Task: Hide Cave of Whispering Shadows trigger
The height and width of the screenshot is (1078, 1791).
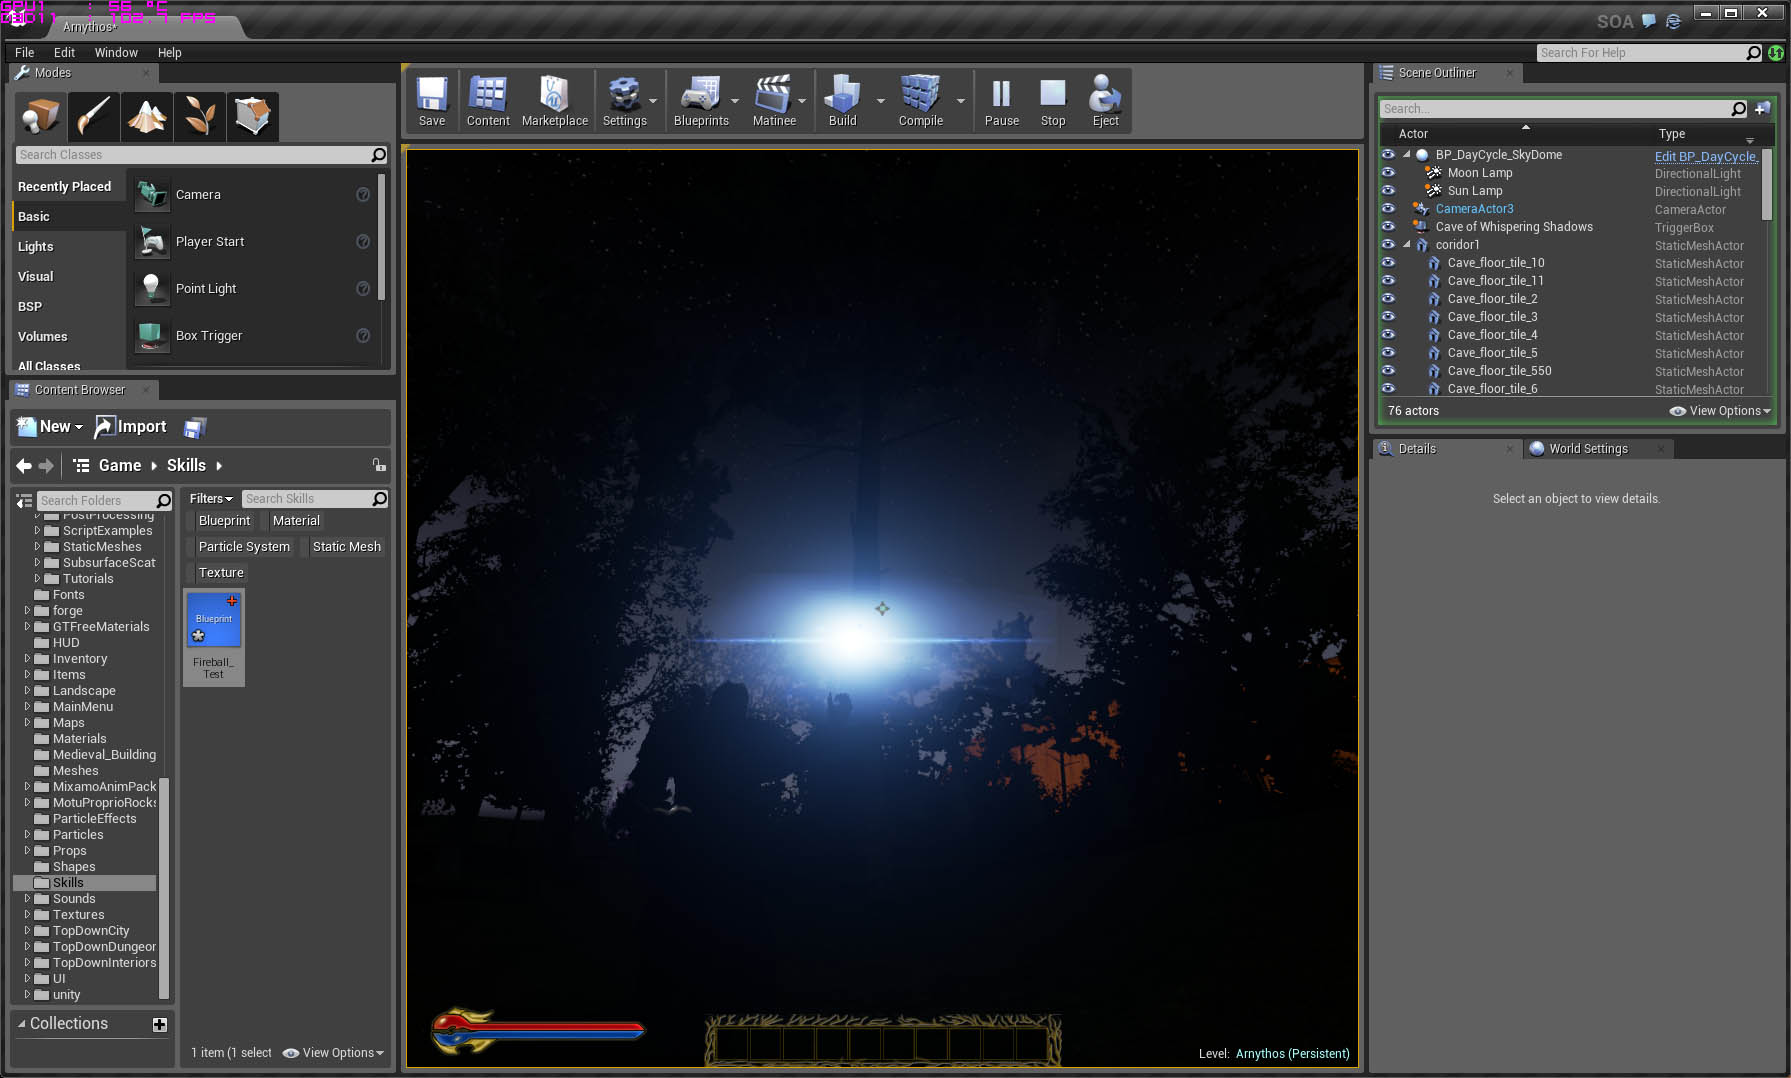Action: coord(1388,227)
